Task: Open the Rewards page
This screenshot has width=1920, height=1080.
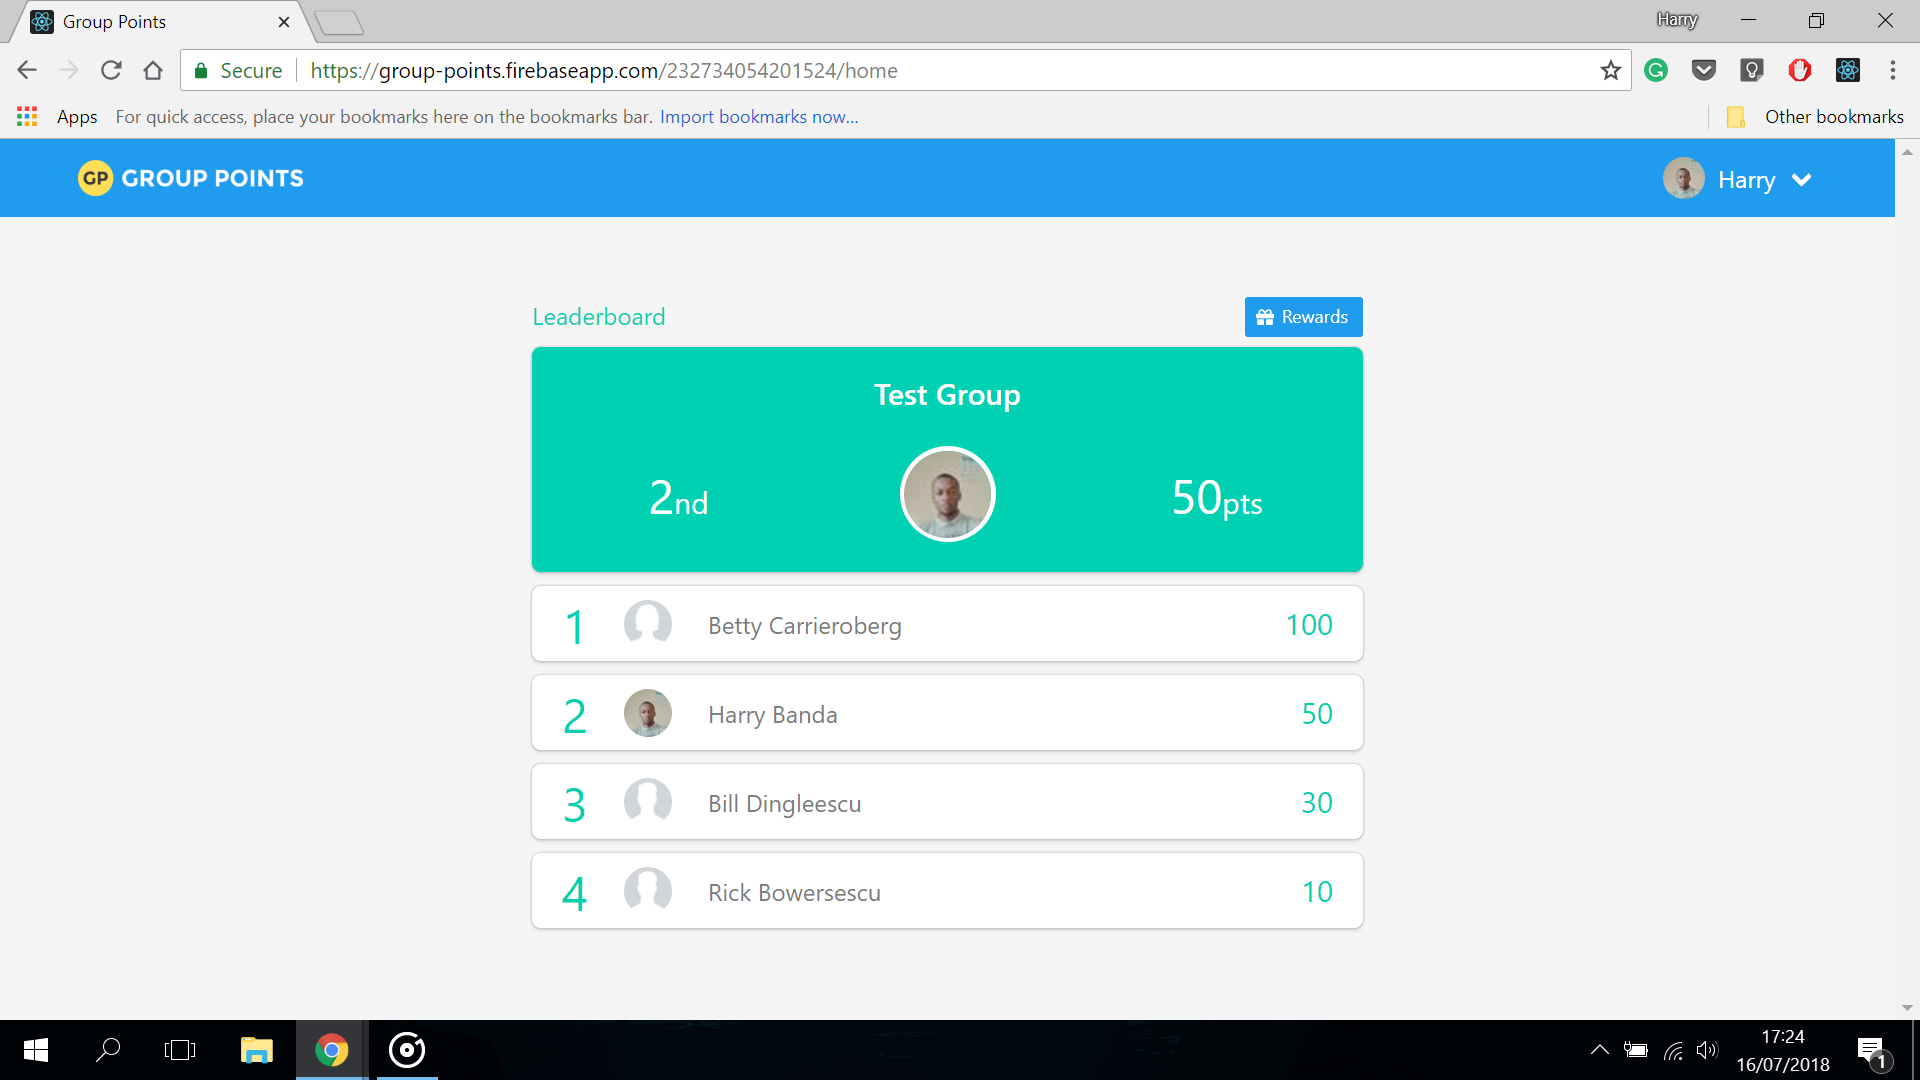Action: coord(1303,317)
